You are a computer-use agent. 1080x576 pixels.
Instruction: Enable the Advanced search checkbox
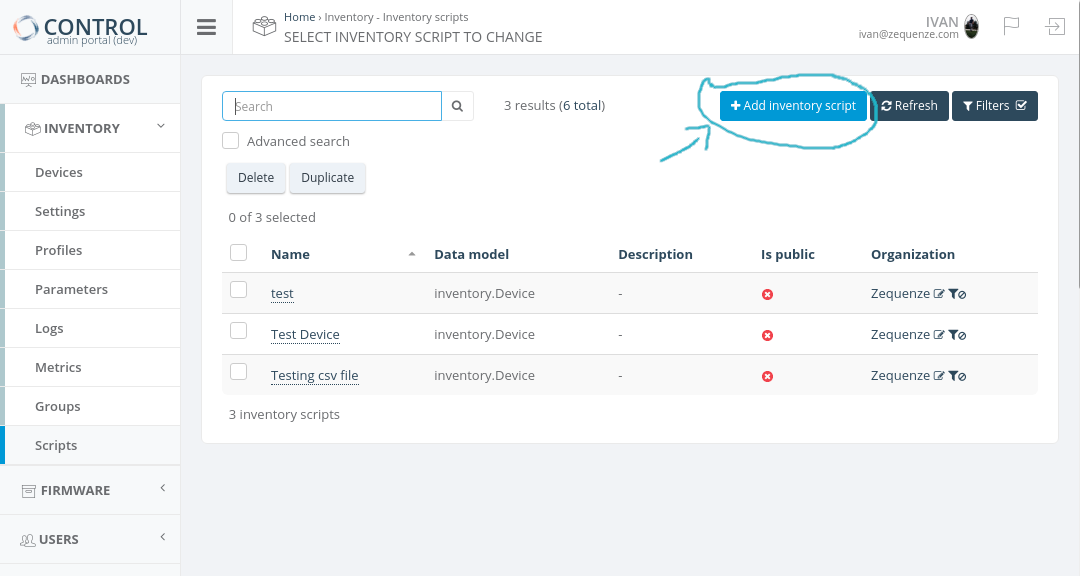pyautogui.click(x=231, y=141)
